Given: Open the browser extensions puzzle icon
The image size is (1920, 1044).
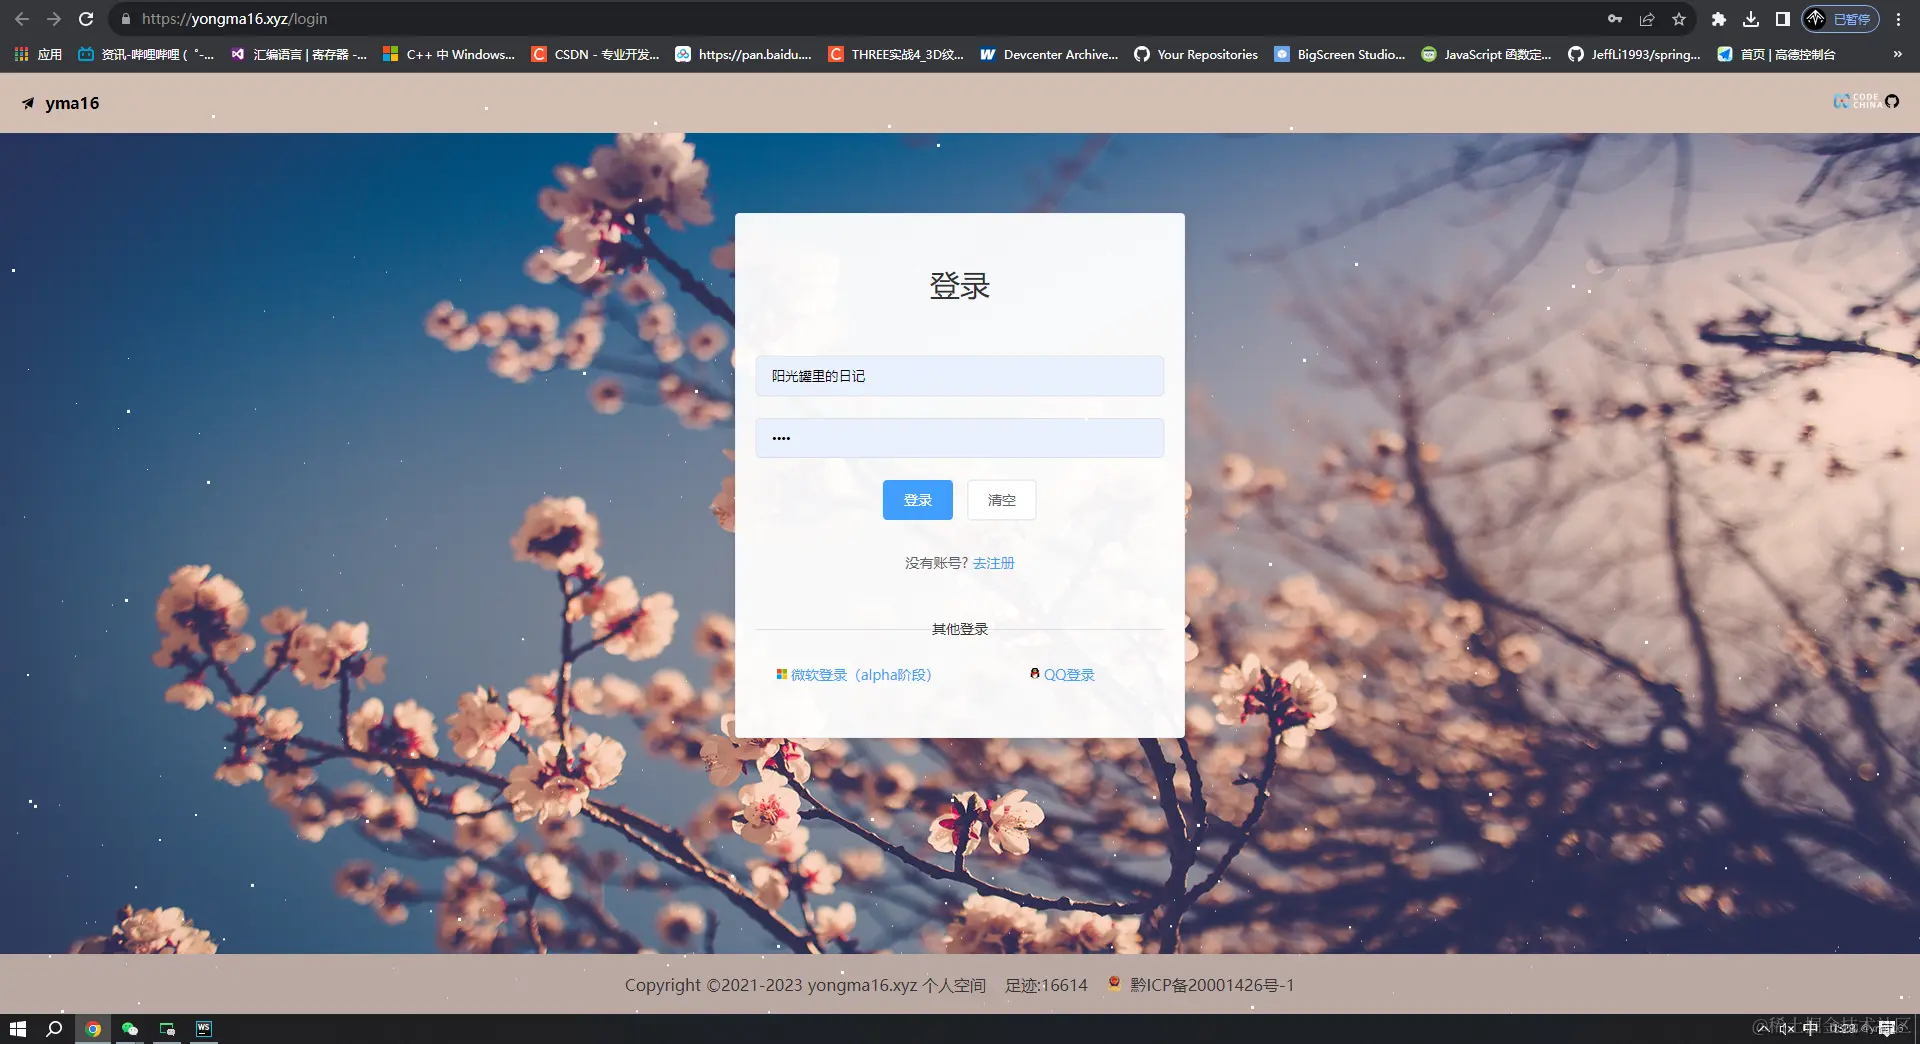Looking at the screenshot, I should click(x=1719, y=18).
